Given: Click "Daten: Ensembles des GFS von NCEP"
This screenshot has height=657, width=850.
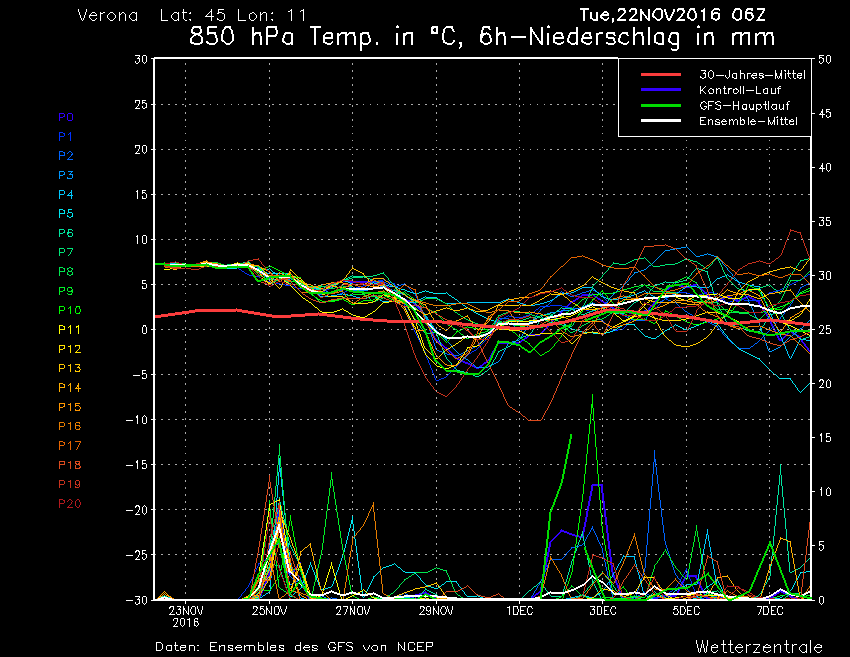Looking at the screenshot, I should pyautogui.click(x=294, y=647).
